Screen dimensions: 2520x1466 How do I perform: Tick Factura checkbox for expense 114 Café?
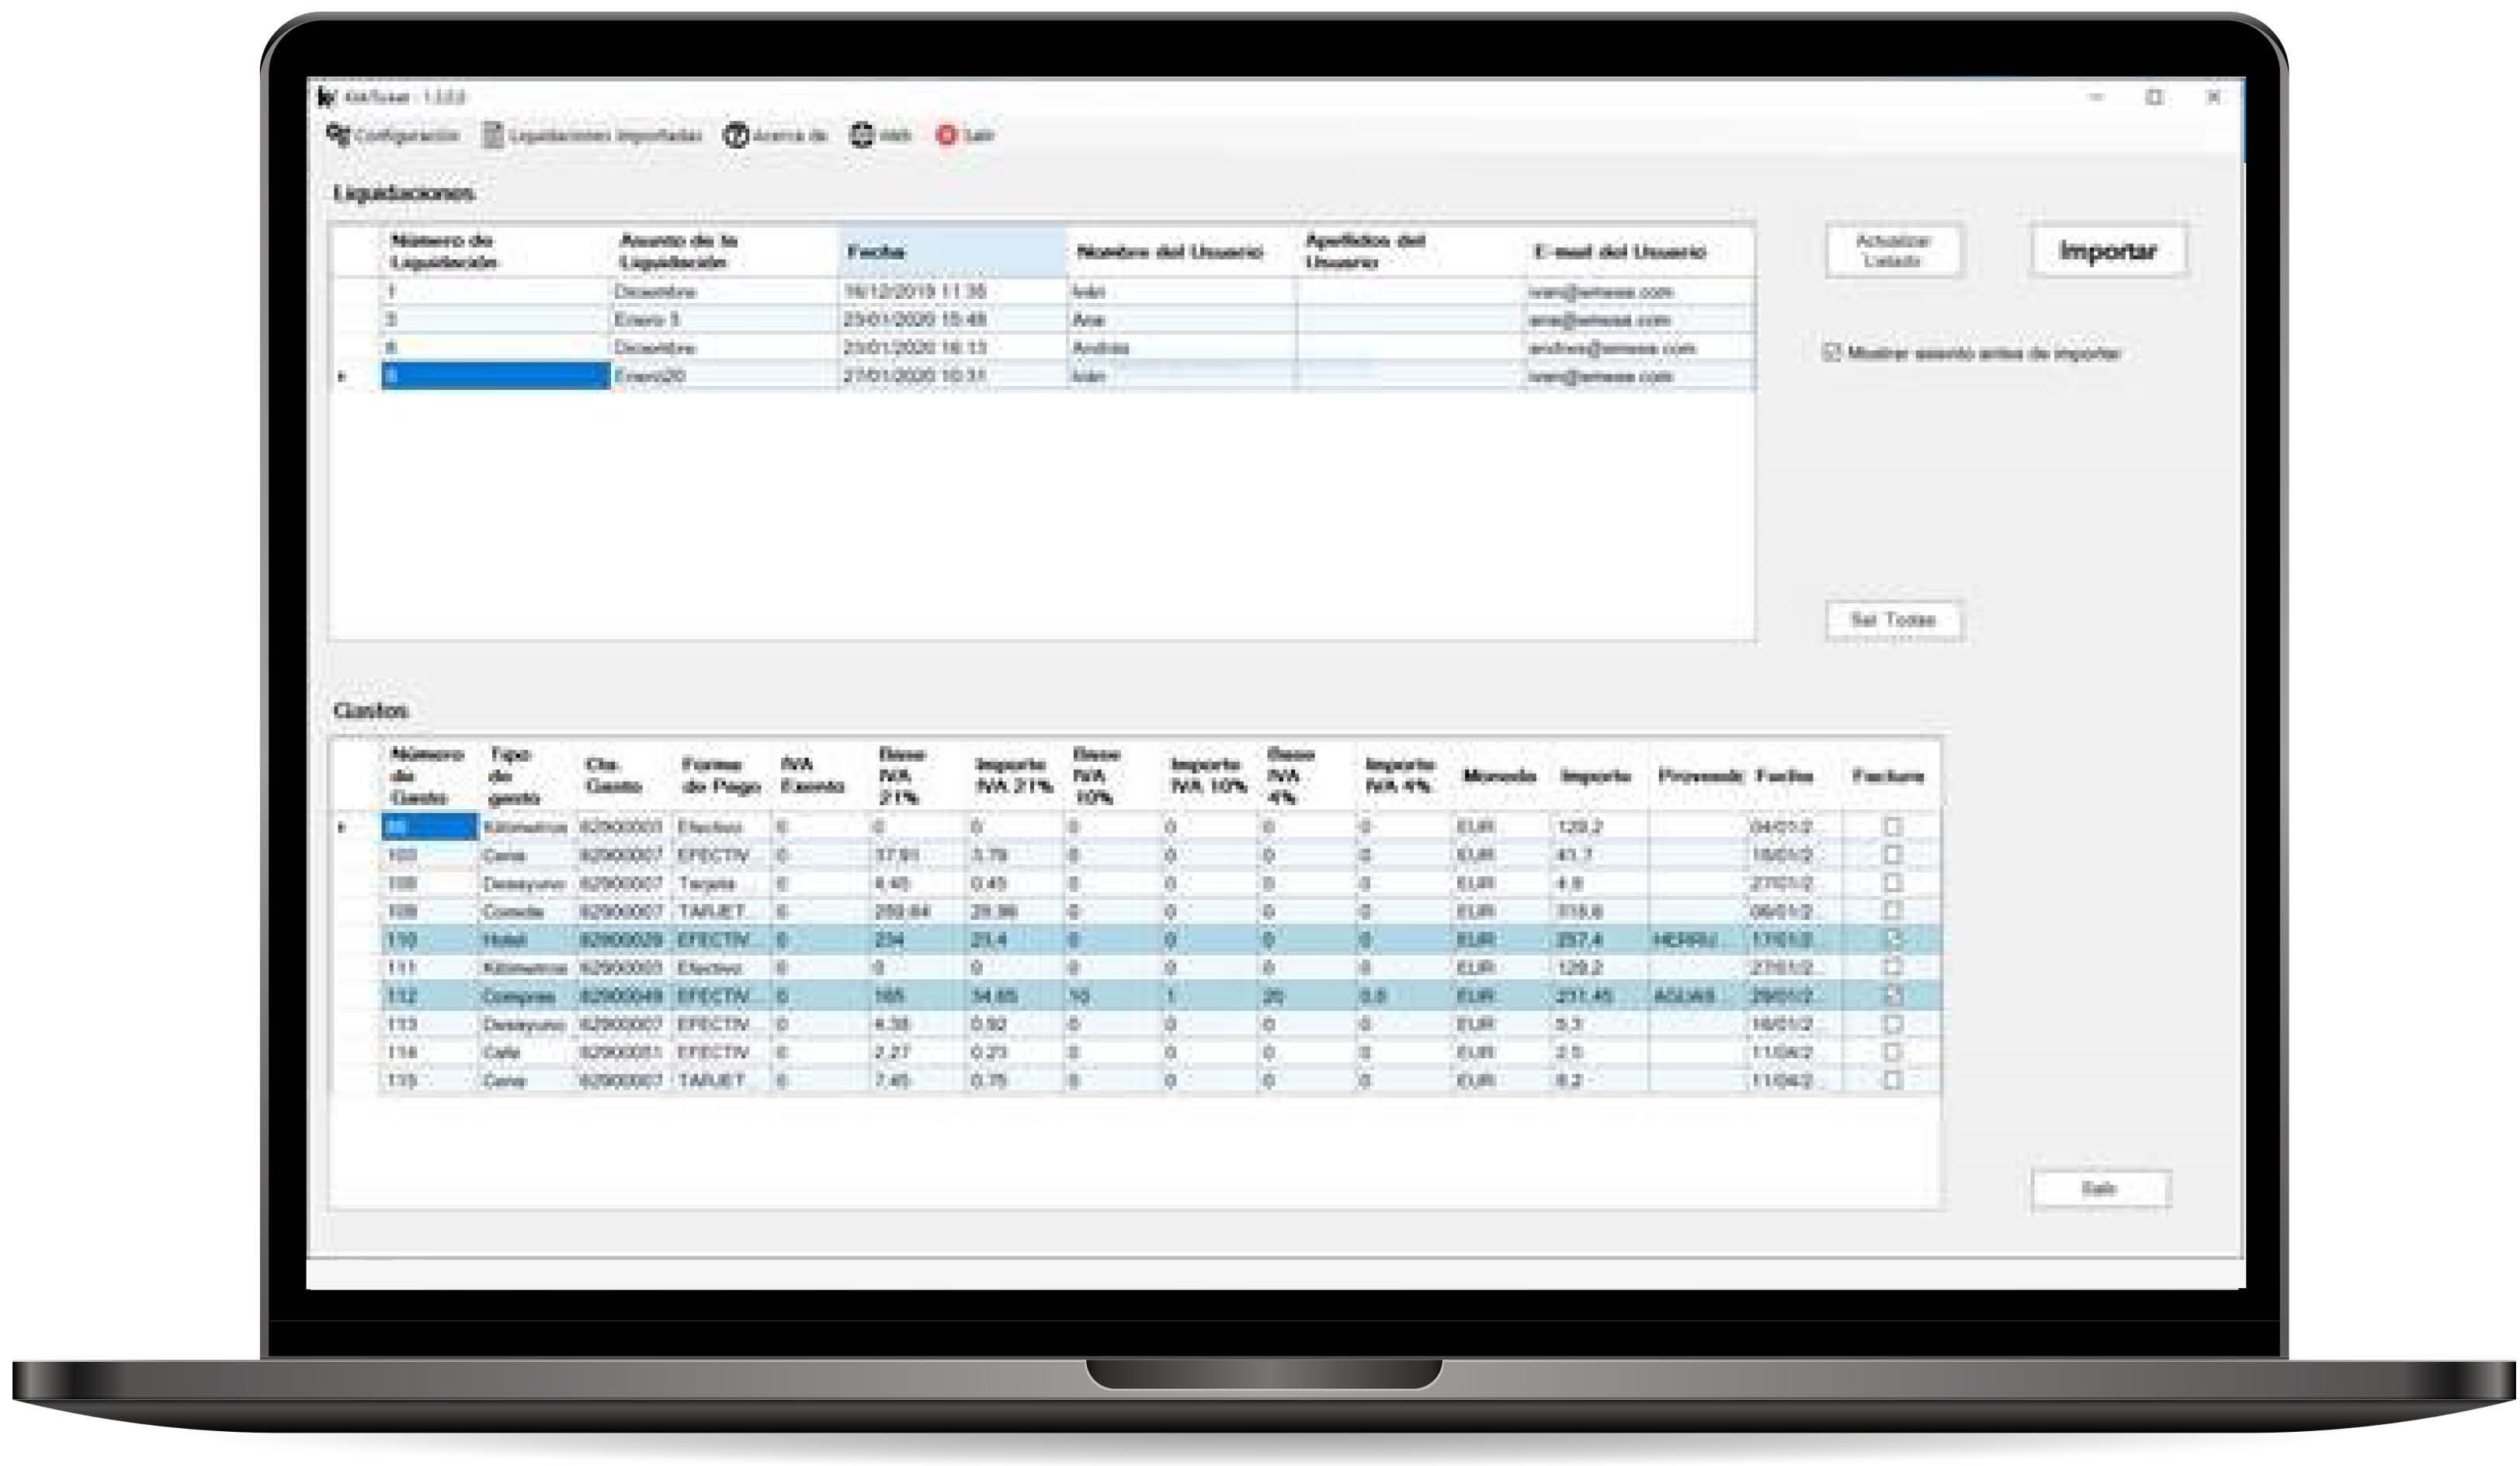(x=1892, y=1052)
